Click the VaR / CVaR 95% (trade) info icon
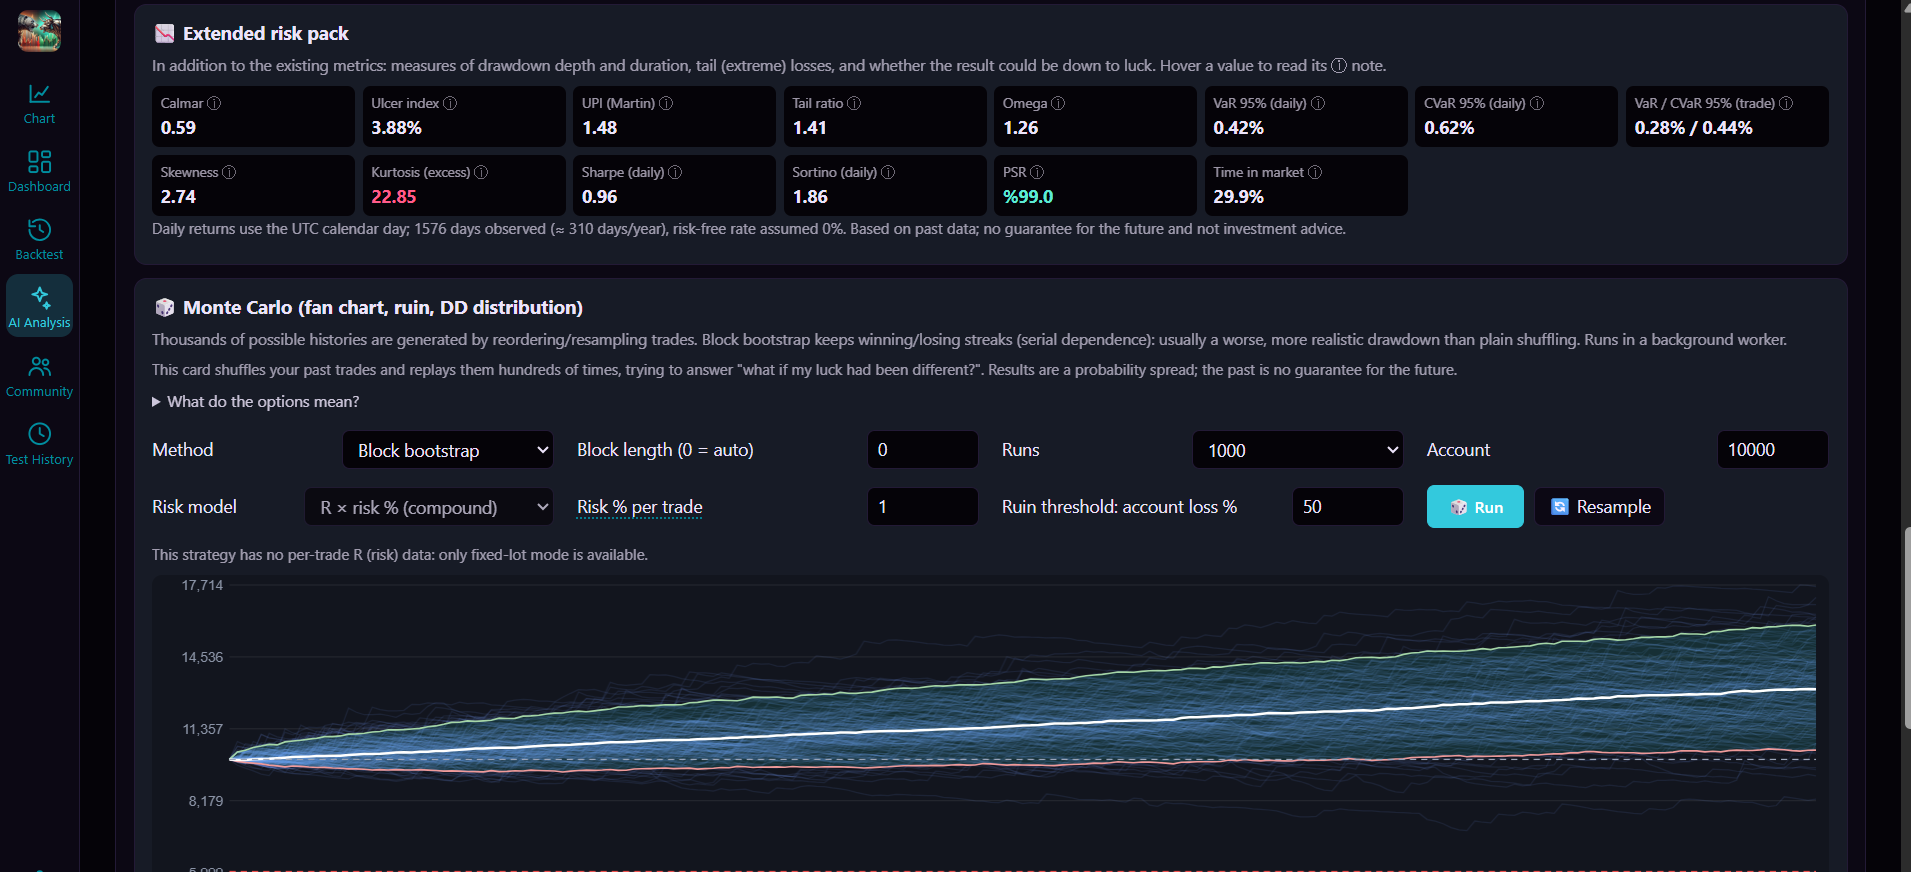The width and height of the screenshot is (1911, 872). [x=1786, y=103]
